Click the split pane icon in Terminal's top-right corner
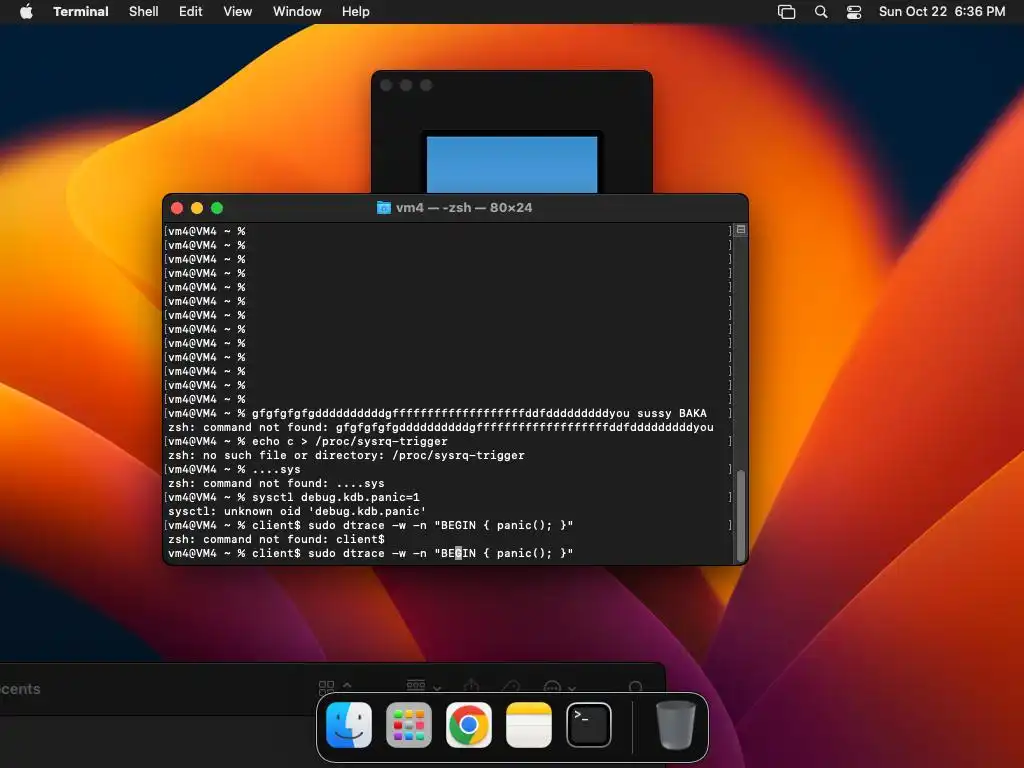The width and height of the screenshot is (1024, 768). point(741,230)
